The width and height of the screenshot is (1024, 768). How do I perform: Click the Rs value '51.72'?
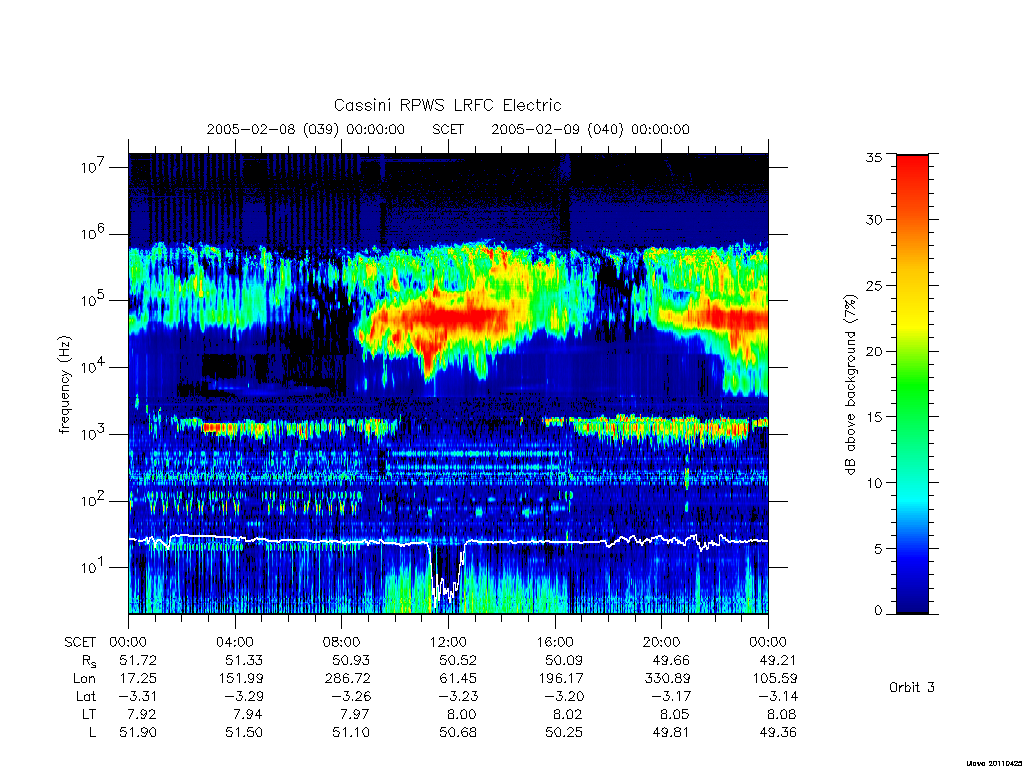pyautogui.click(x=138, y=660)
